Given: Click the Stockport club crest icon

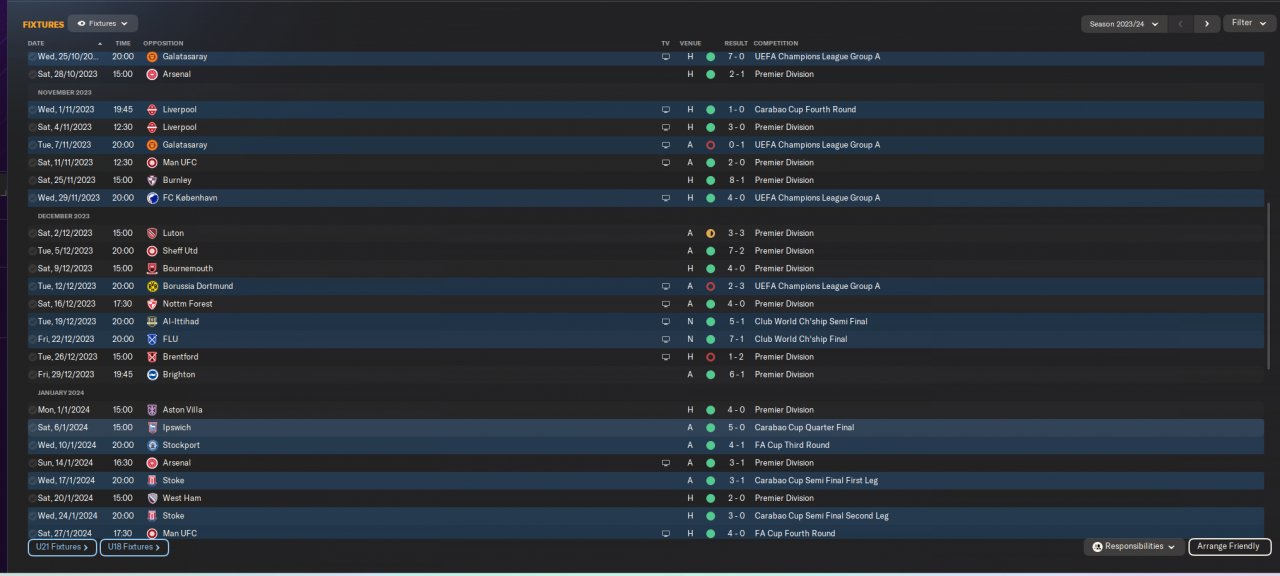Looking at the screenshot, I should click(x=152, y=445).
